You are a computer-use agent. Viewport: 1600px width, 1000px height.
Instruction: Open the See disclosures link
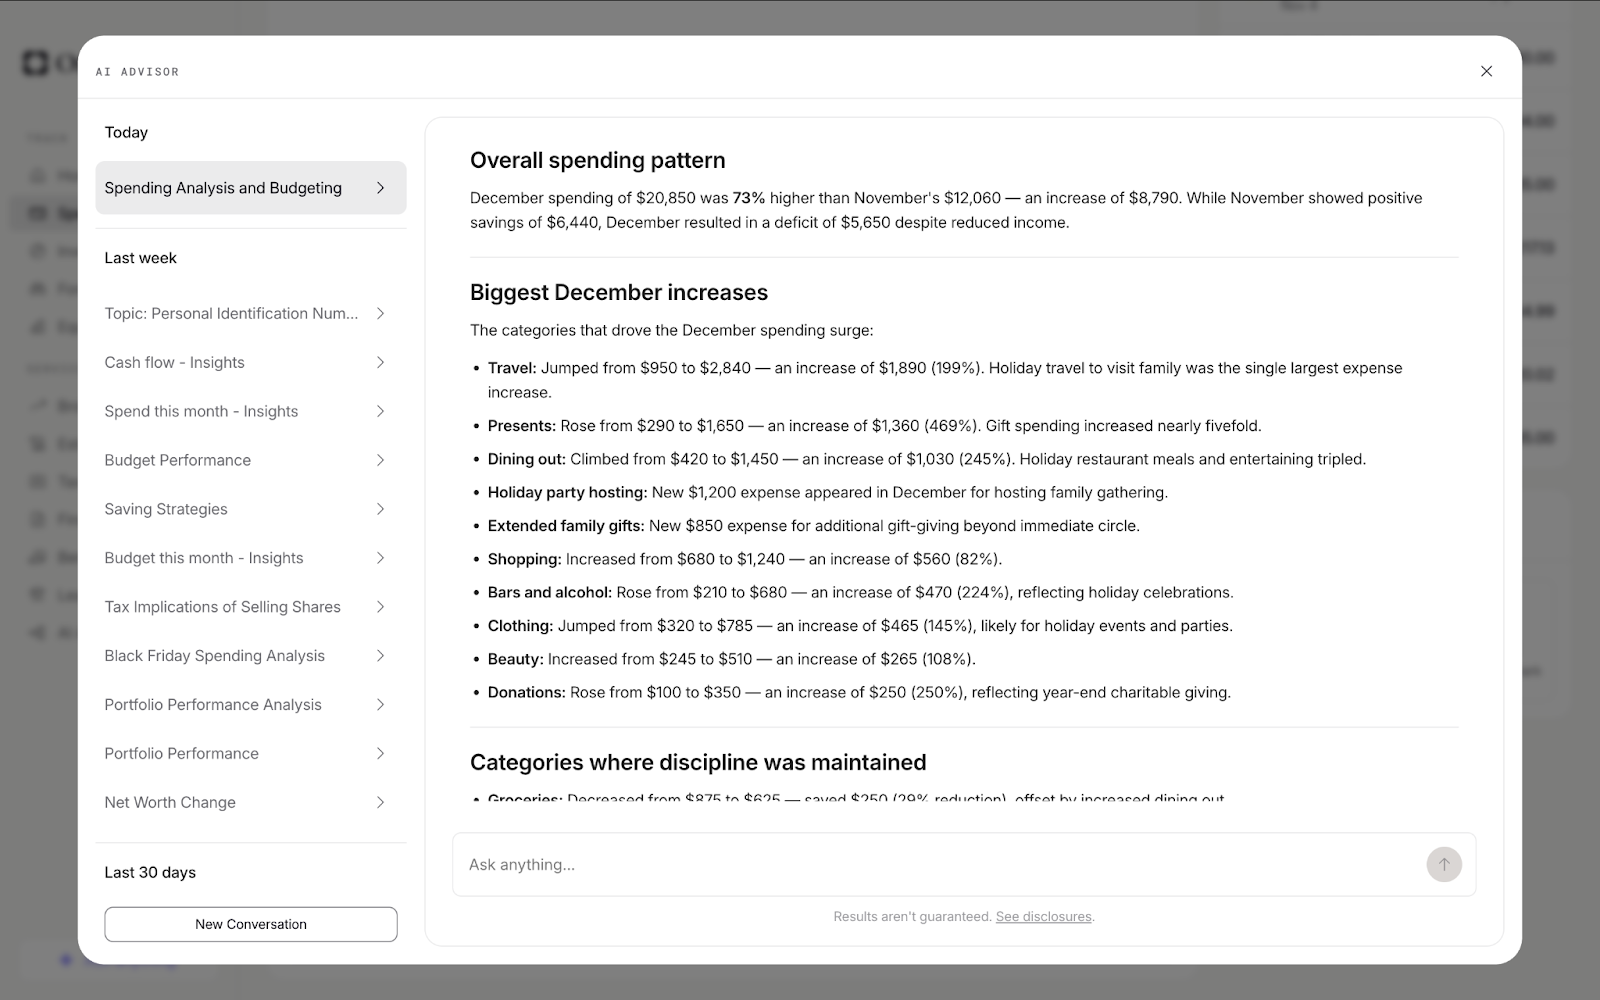1043,917
